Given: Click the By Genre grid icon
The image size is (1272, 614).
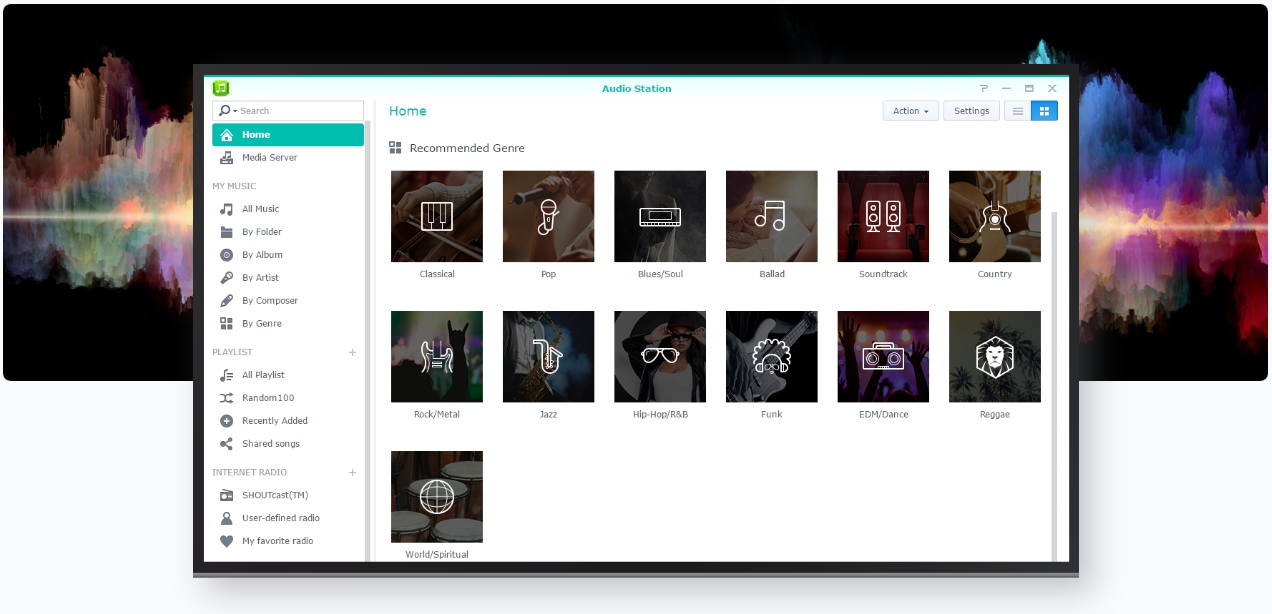Looking at the screenshot, I should [226, 324].
